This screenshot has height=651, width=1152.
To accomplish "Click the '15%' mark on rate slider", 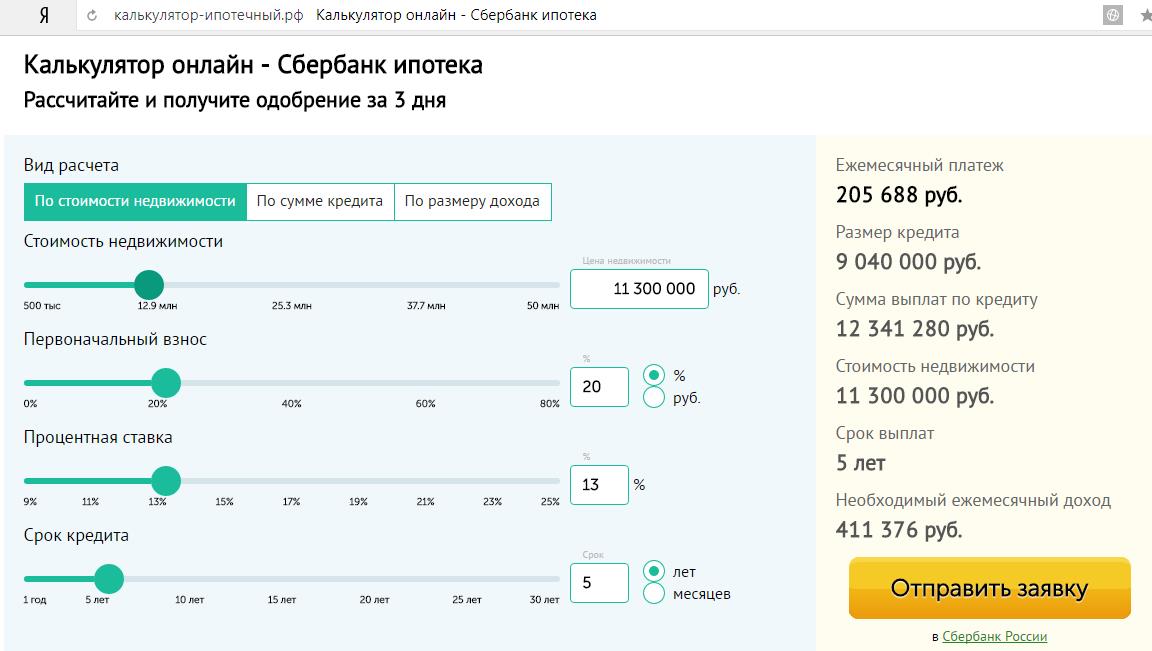I will pyautogui.click(x=224, y=502).
